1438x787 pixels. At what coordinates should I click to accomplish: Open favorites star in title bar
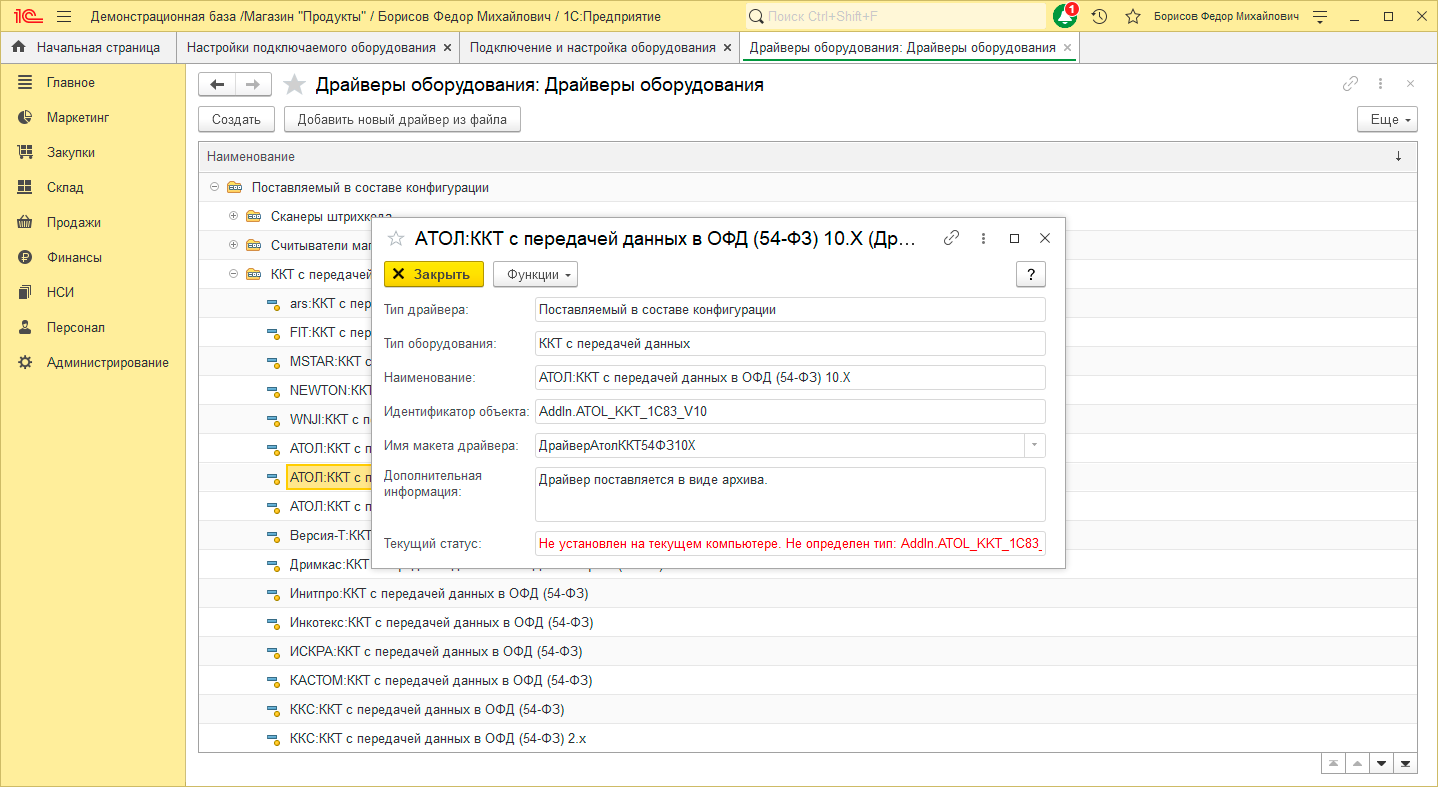pos(1133,17)
